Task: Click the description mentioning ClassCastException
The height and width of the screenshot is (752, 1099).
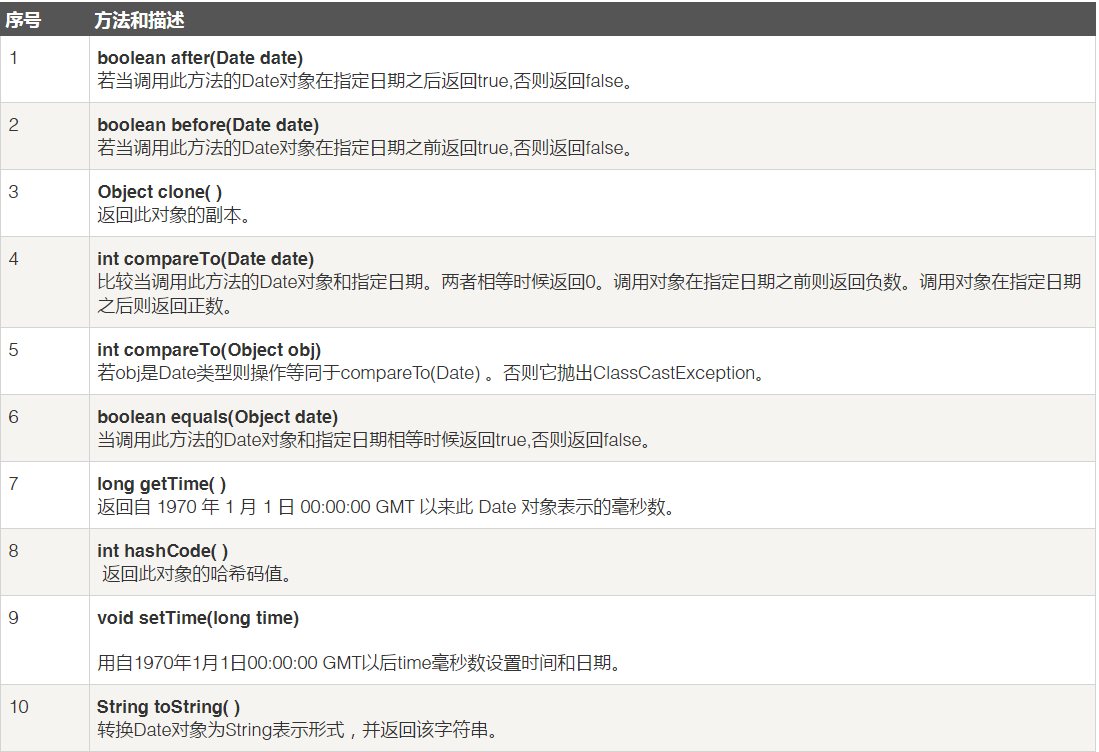Action: pyautogui.click(x=431, y=373)
